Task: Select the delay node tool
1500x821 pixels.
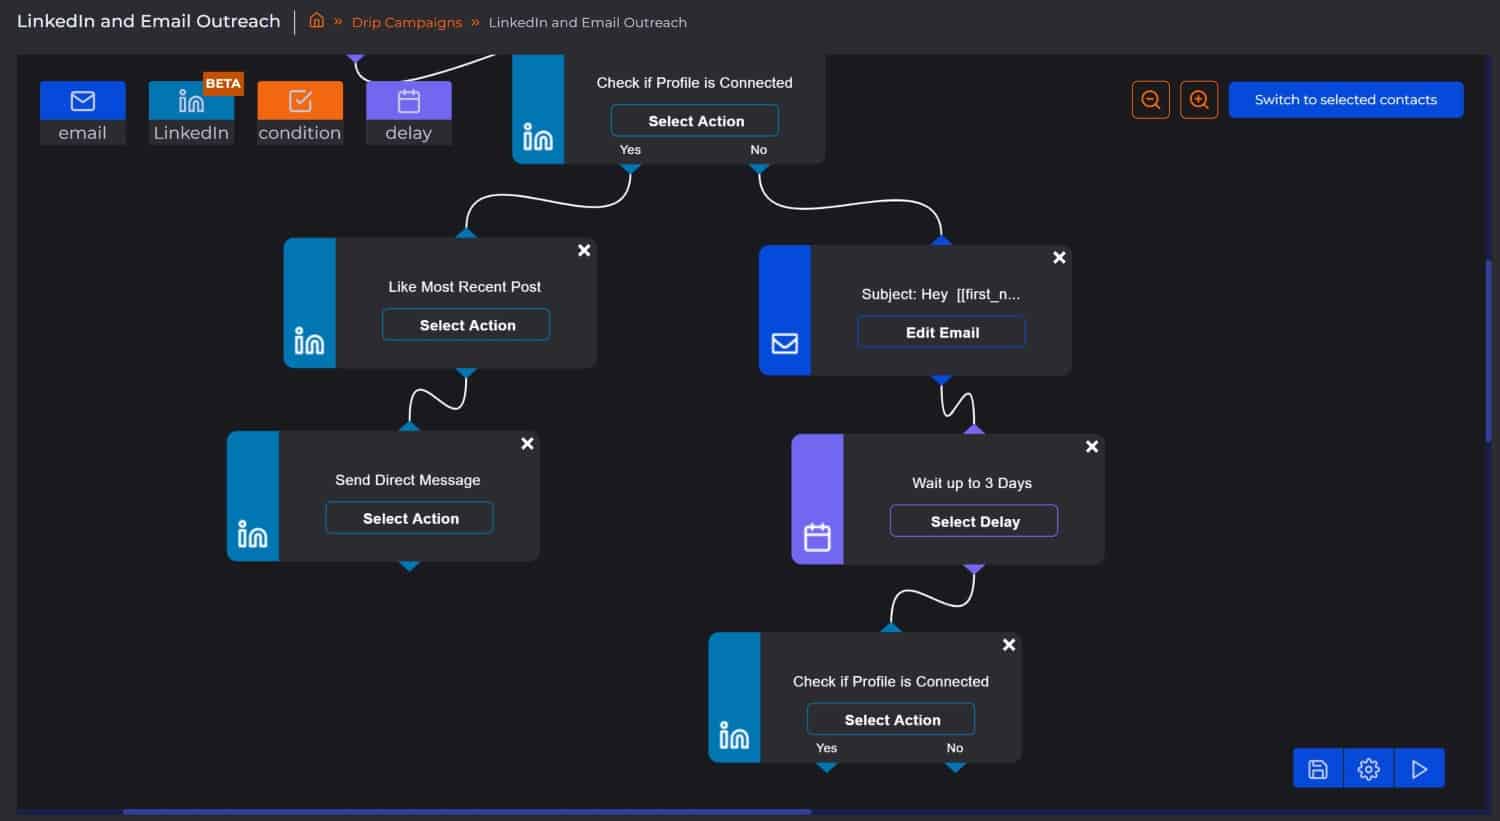Action: (x=408, y=113)
